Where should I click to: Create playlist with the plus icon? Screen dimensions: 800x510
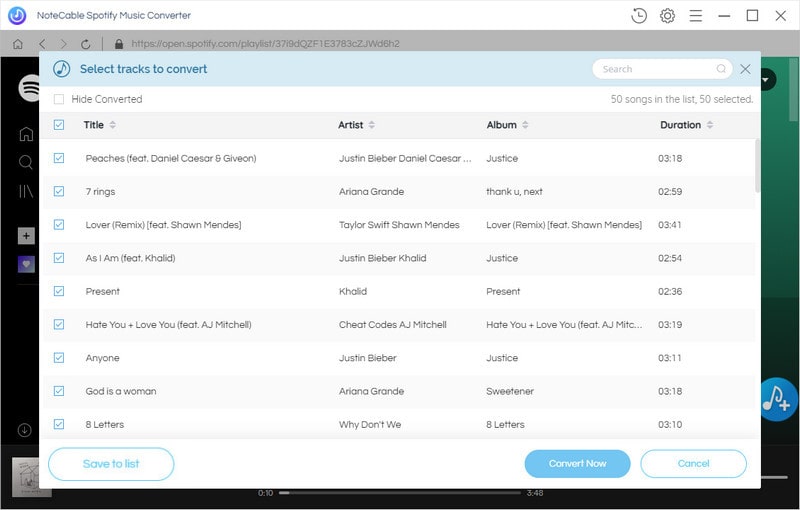point(27,236)
